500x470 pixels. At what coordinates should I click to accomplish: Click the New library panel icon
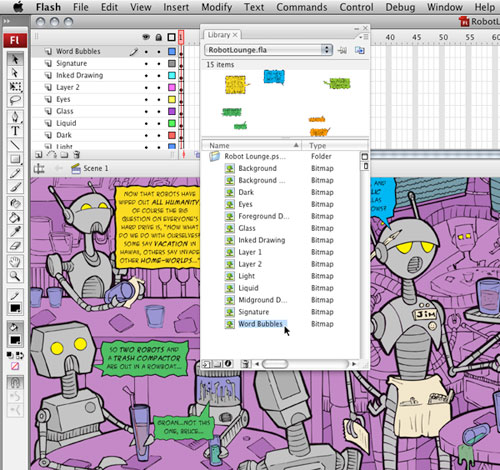tap(360, 50)
